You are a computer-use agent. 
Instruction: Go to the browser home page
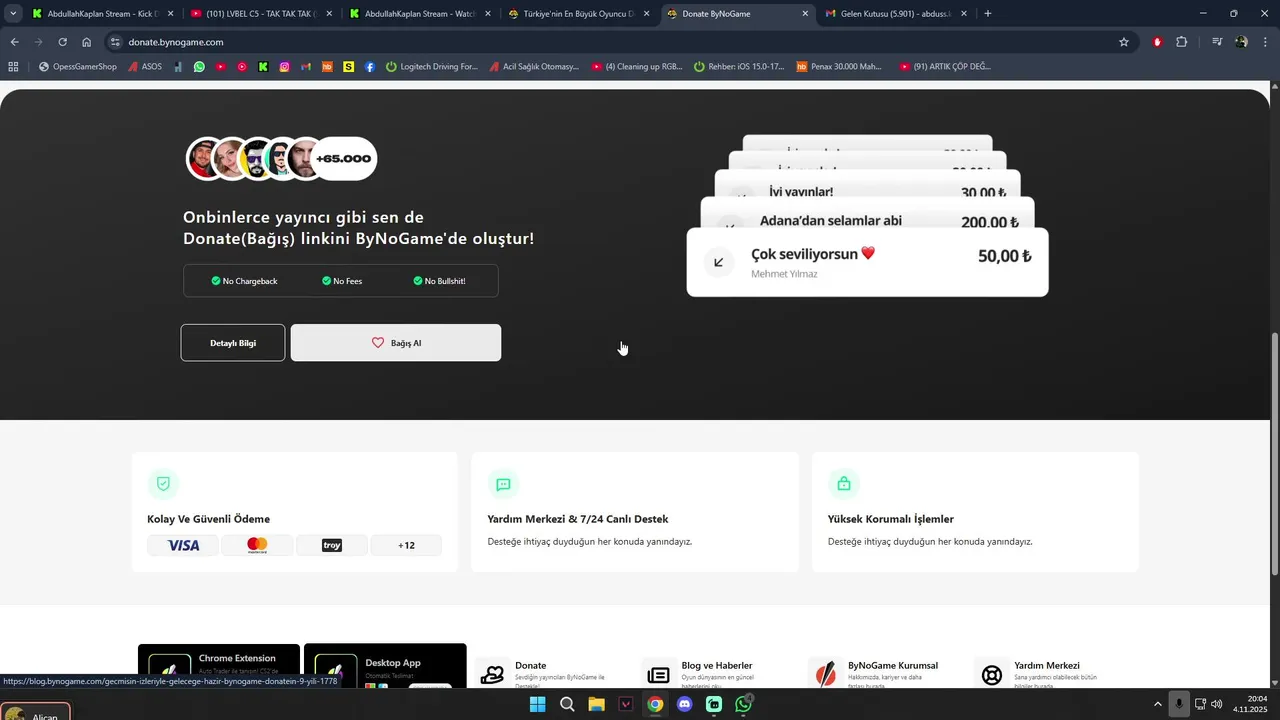(x=87, y=42)
